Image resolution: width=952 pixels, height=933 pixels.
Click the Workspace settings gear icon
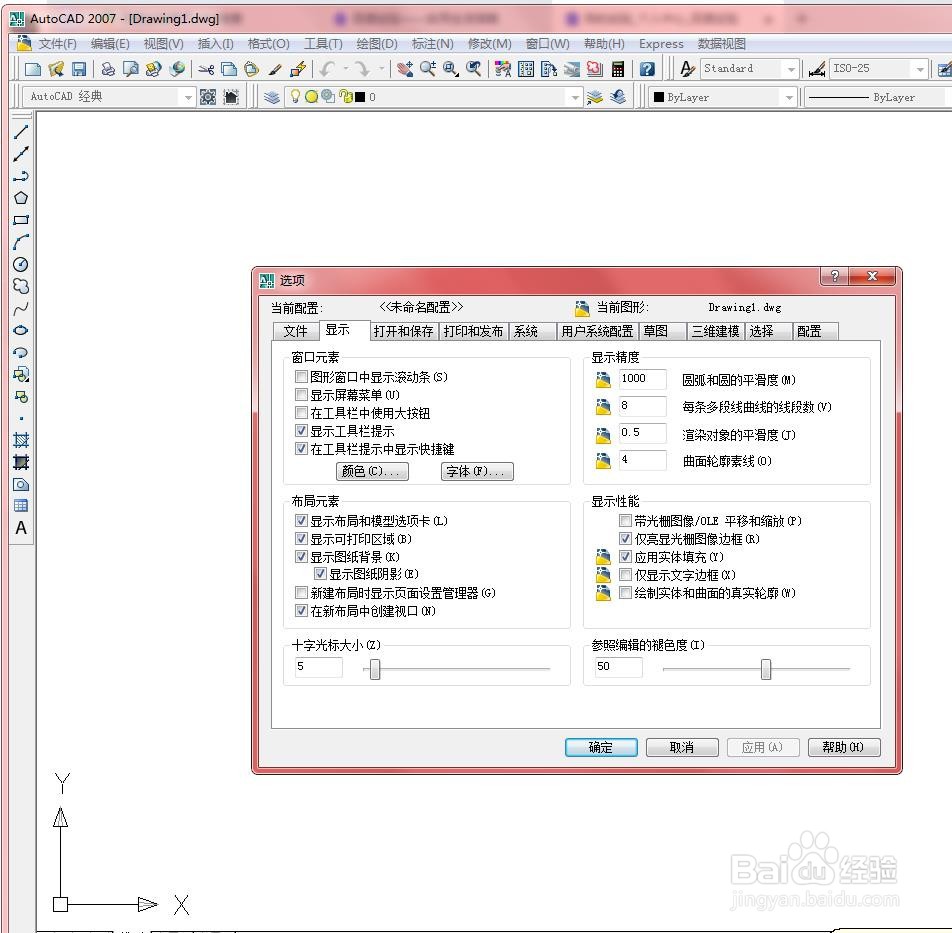click(x=208, y=97)
